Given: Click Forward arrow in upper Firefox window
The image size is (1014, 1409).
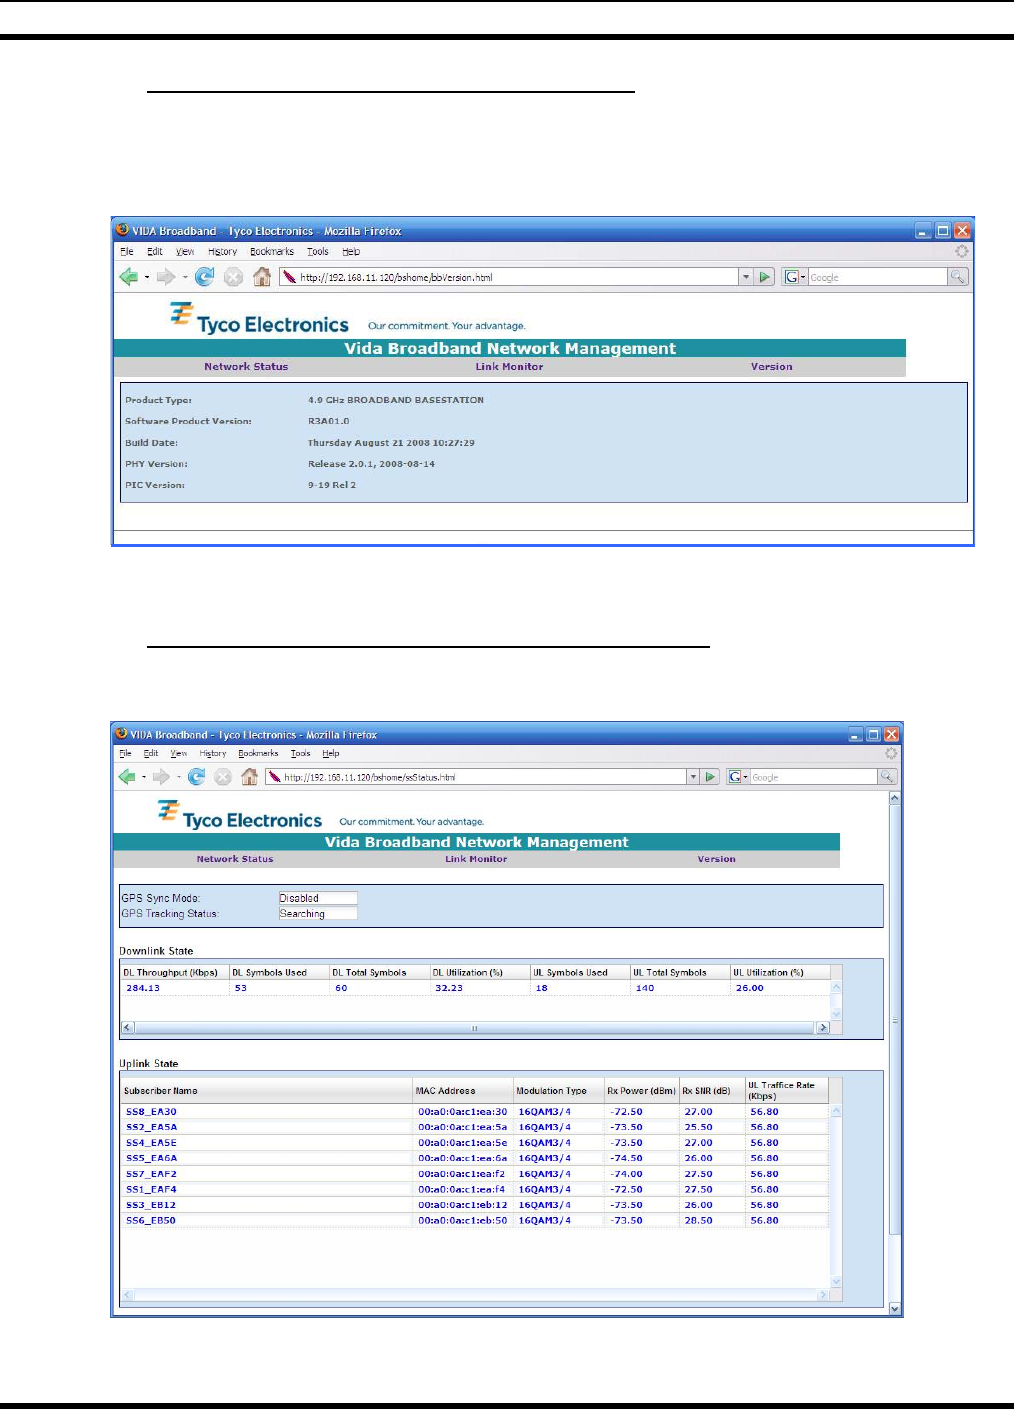Looking at the screenshot, I should click(x=165, y=277).
